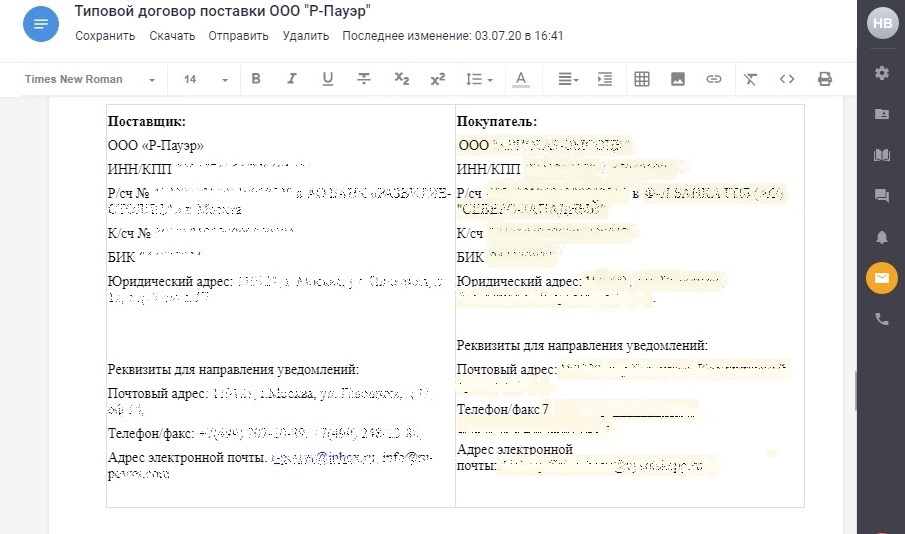Click the subscript icon

402,79
